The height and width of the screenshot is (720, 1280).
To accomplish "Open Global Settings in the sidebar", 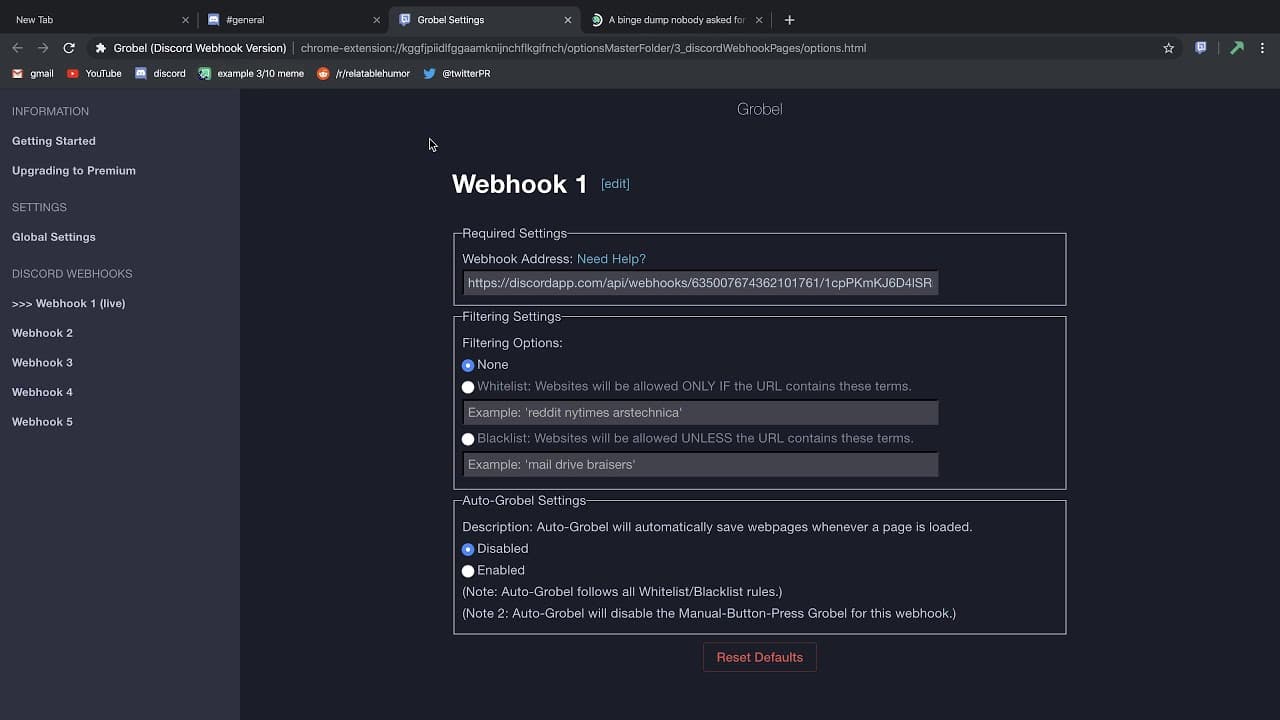I will [x=54, y=237].
